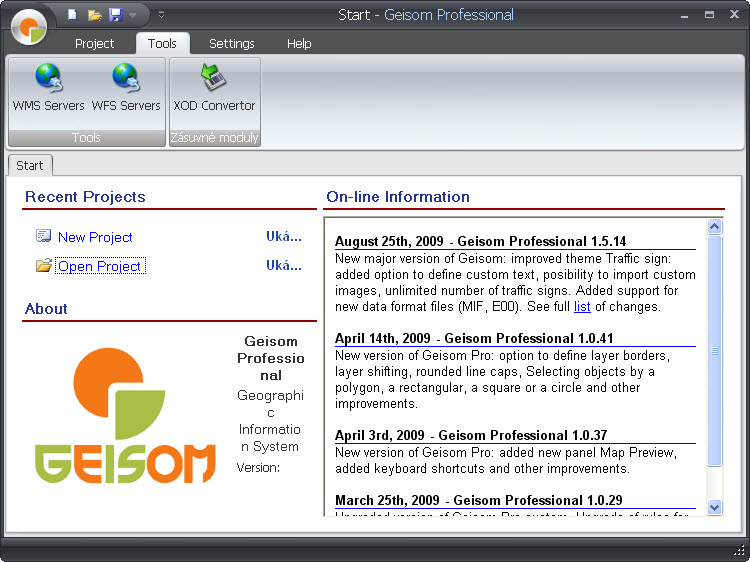Follow the 'list' of changes hyperlink
Viewport: 750px width, 562px height.
pos(582,307)
